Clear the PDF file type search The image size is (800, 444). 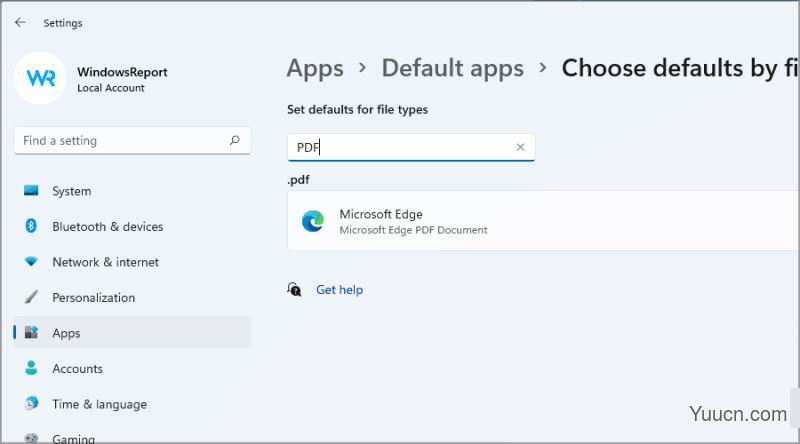[x=520, y=147]
